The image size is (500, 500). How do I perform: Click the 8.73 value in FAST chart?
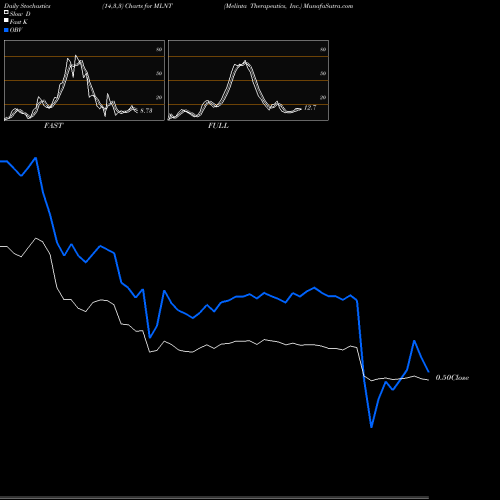click(146, 110)
